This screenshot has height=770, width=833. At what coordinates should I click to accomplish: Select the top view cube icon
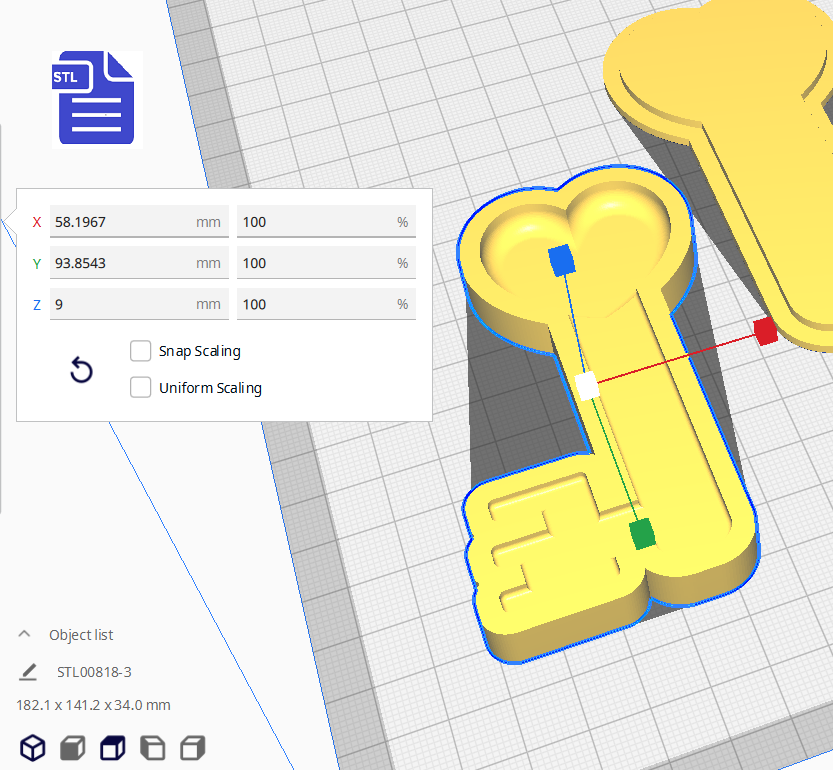tap(112, 746)
